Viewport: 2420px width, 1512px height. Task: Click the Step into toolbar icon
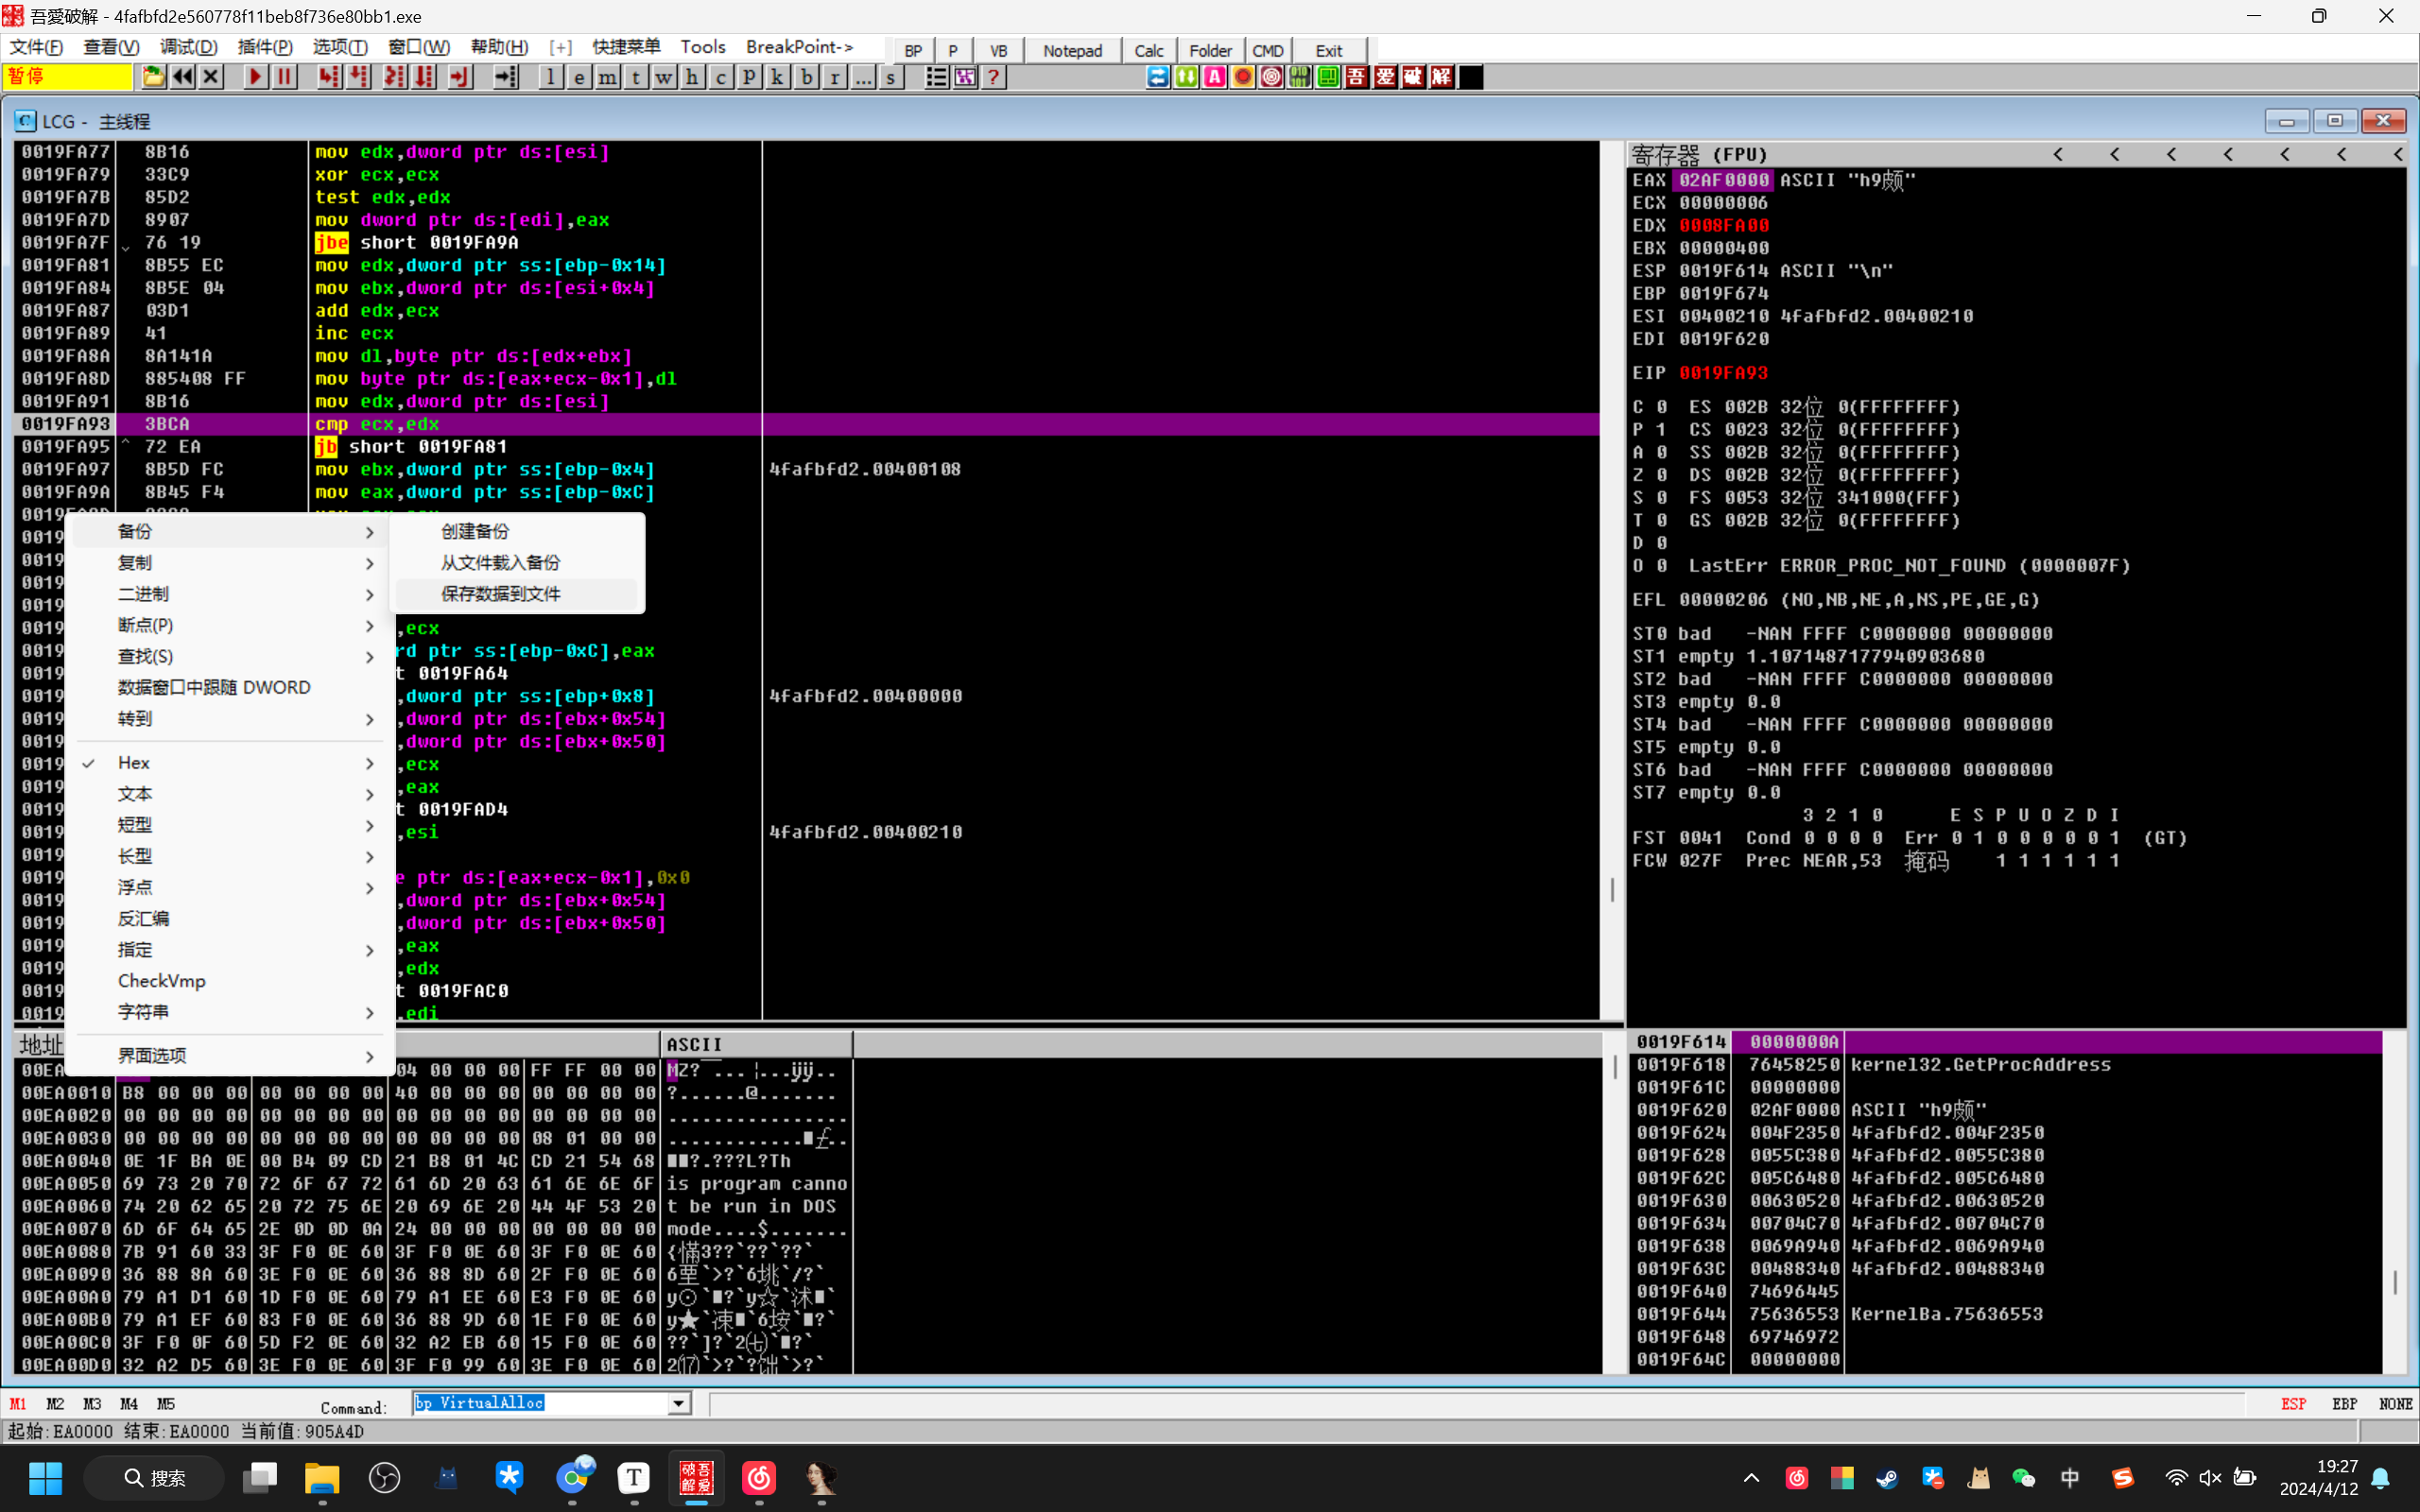point(329,77)
